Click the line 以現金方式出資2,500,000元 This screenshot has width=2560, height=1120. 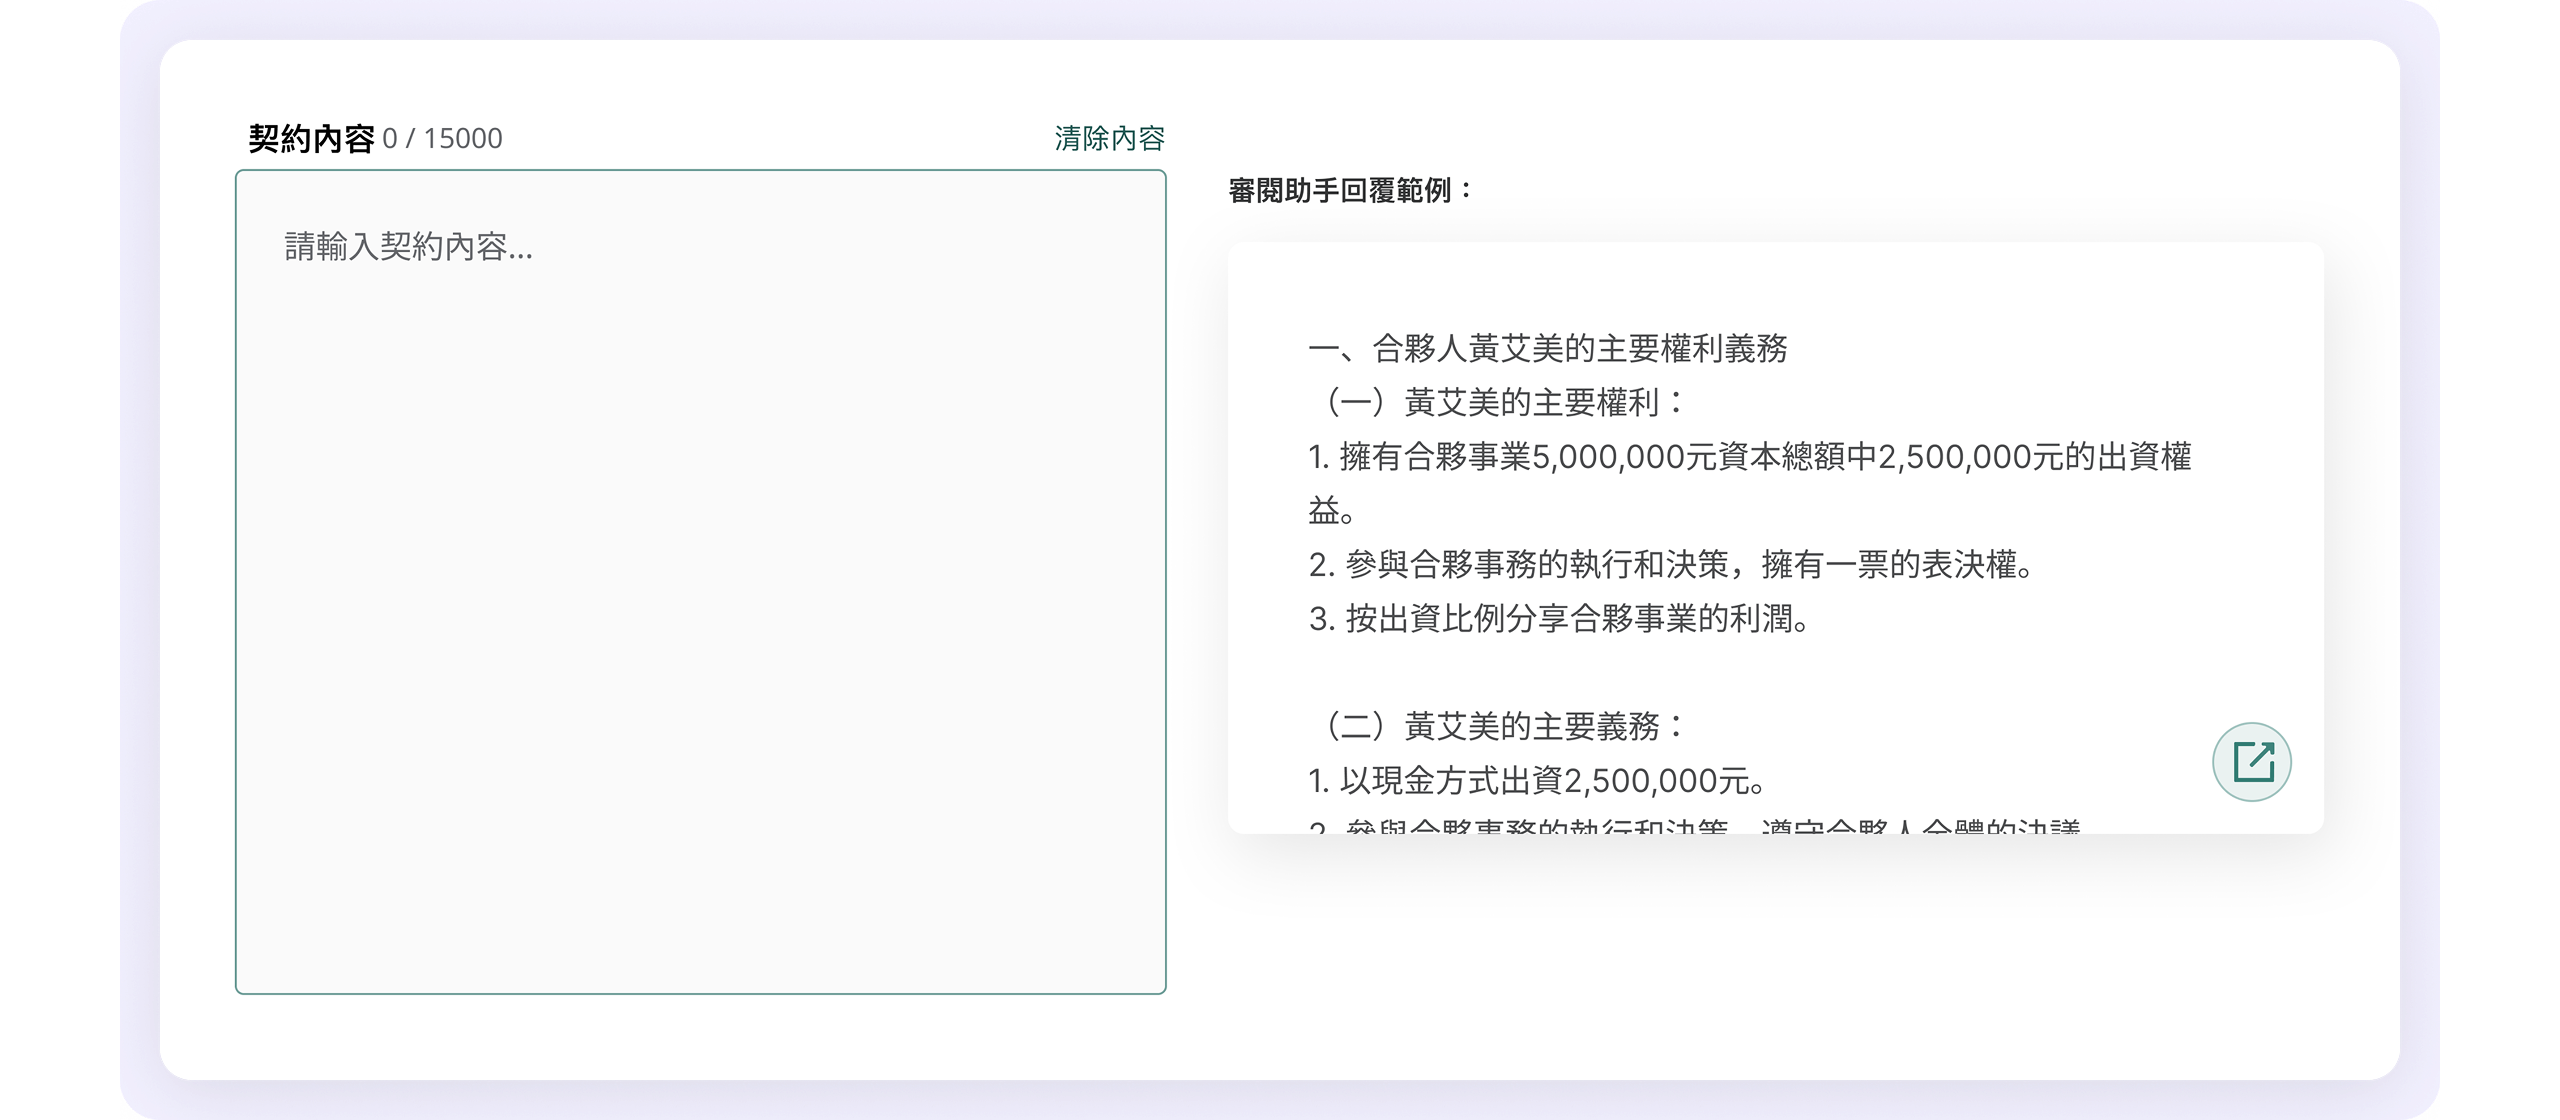pyautogui.click(x=1538, y=780)
